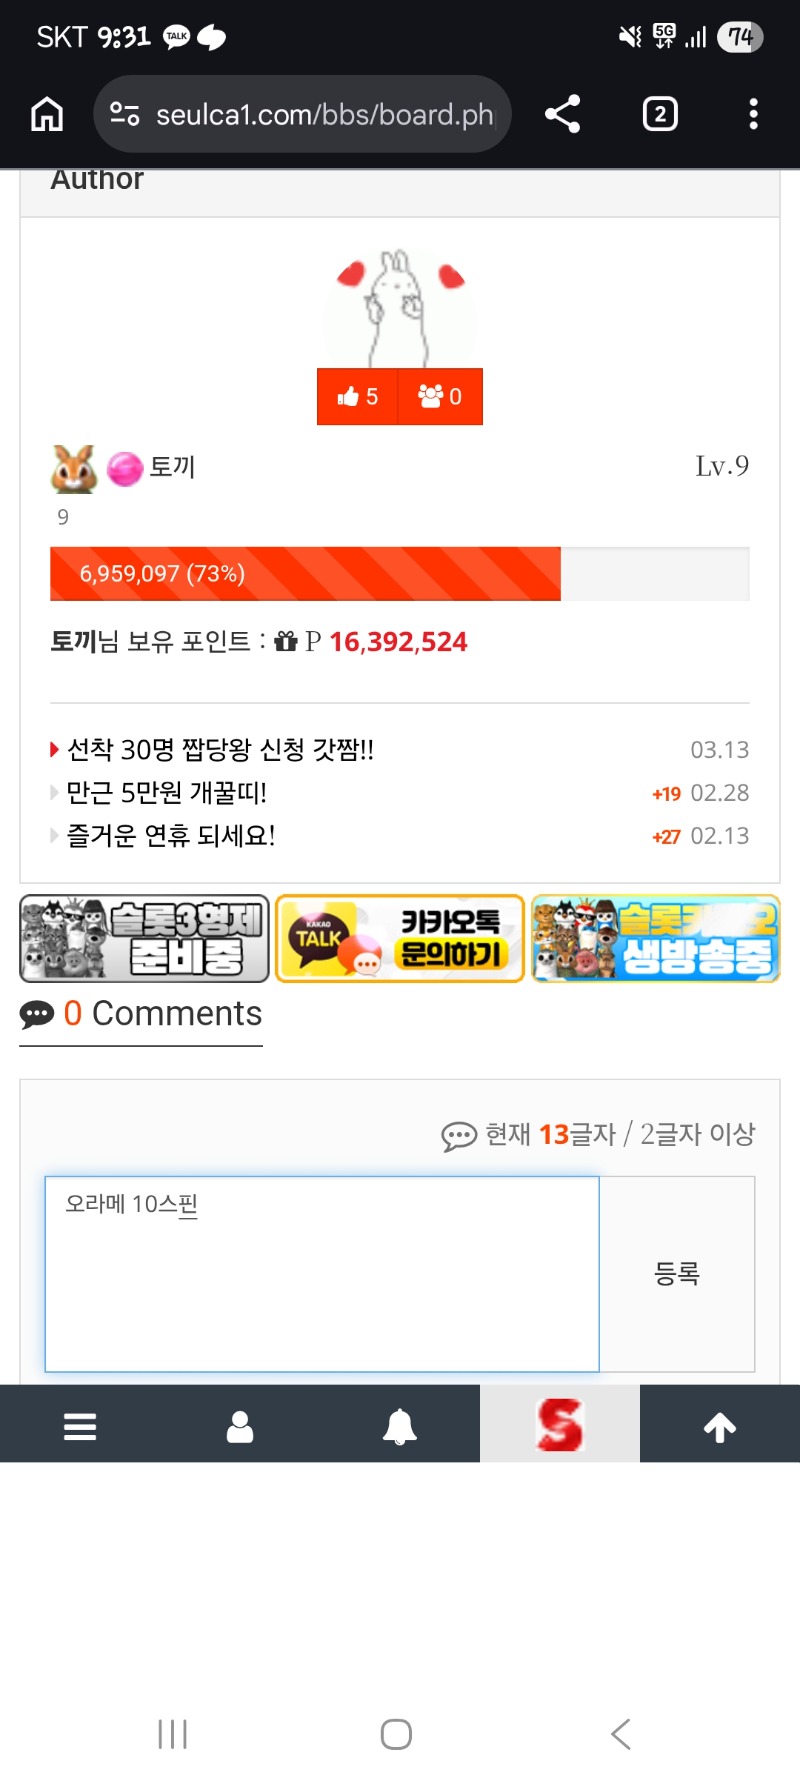Tap the share icon in browser toolbar
The image size is (800, 1778).
[x=563, y=114]
